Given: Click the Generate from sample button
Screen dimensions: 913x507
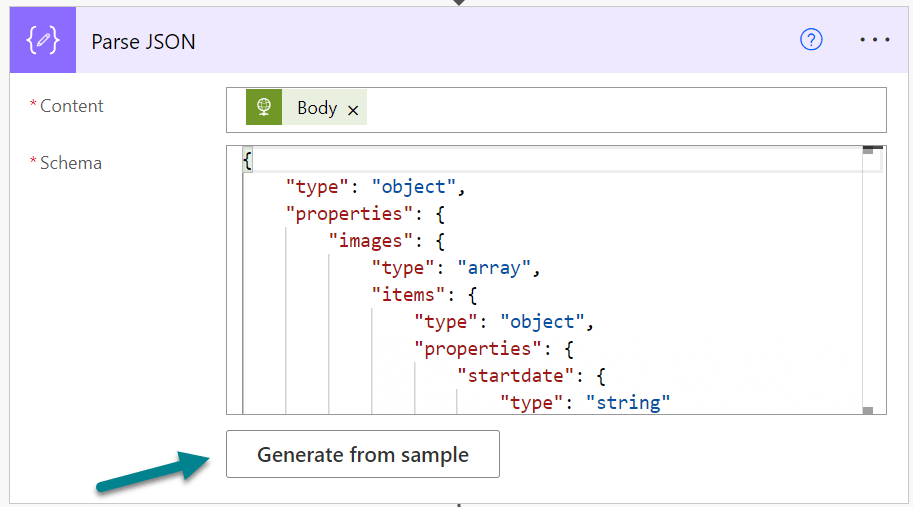Looking at the screenshot, I should point(362,455).
